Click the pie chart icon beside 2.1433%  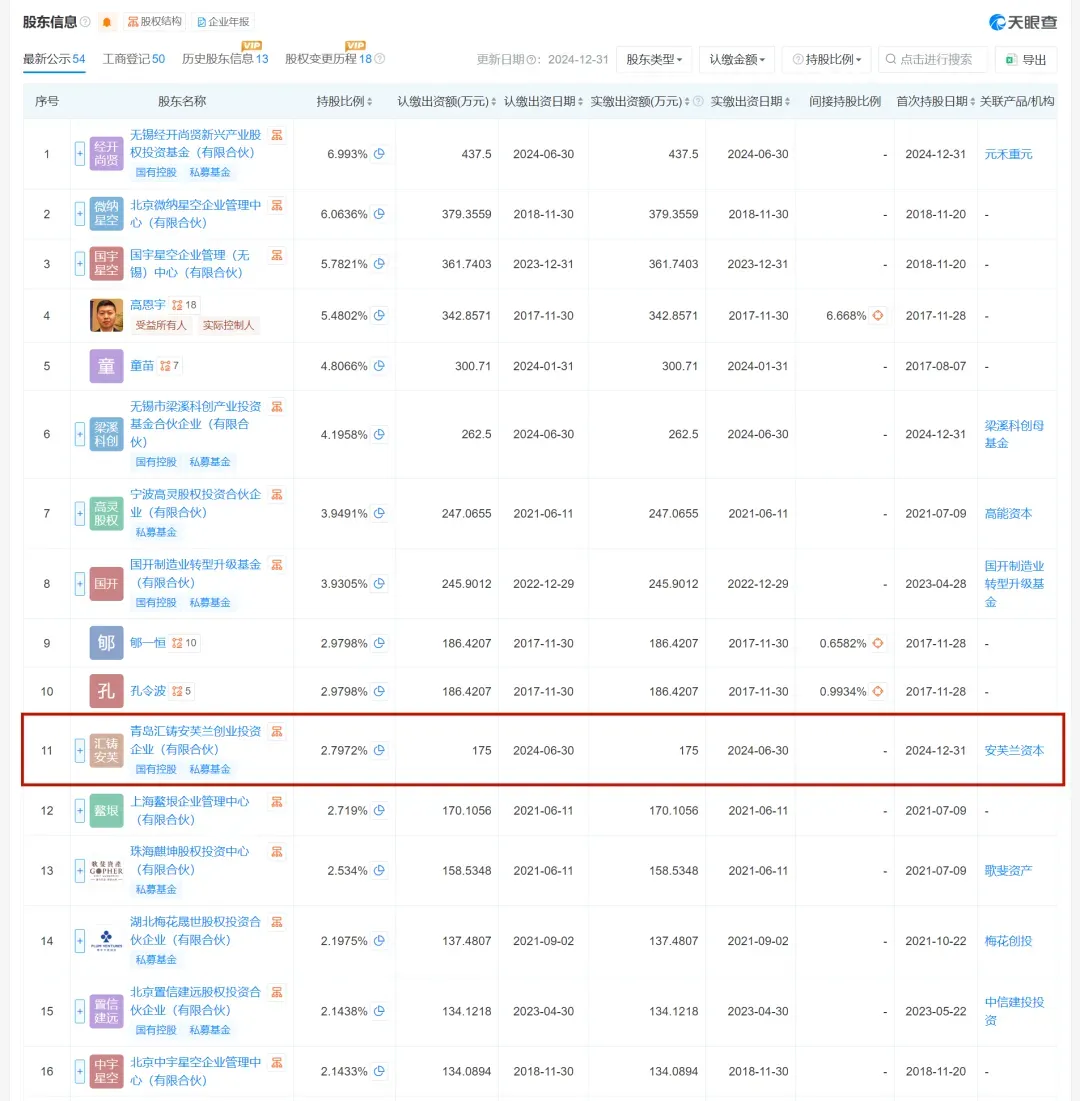point(379,1071)
